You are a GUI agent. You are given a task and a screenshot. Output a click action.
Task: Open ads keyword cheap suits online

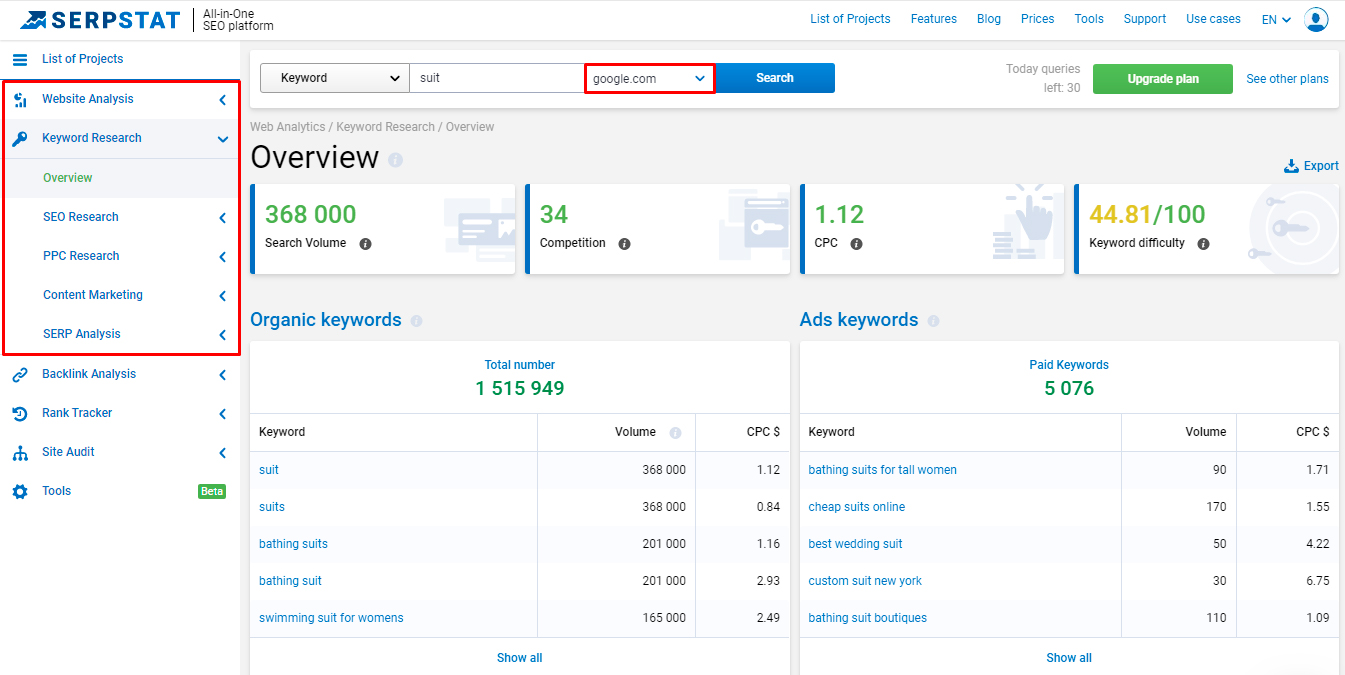point(857,507)
